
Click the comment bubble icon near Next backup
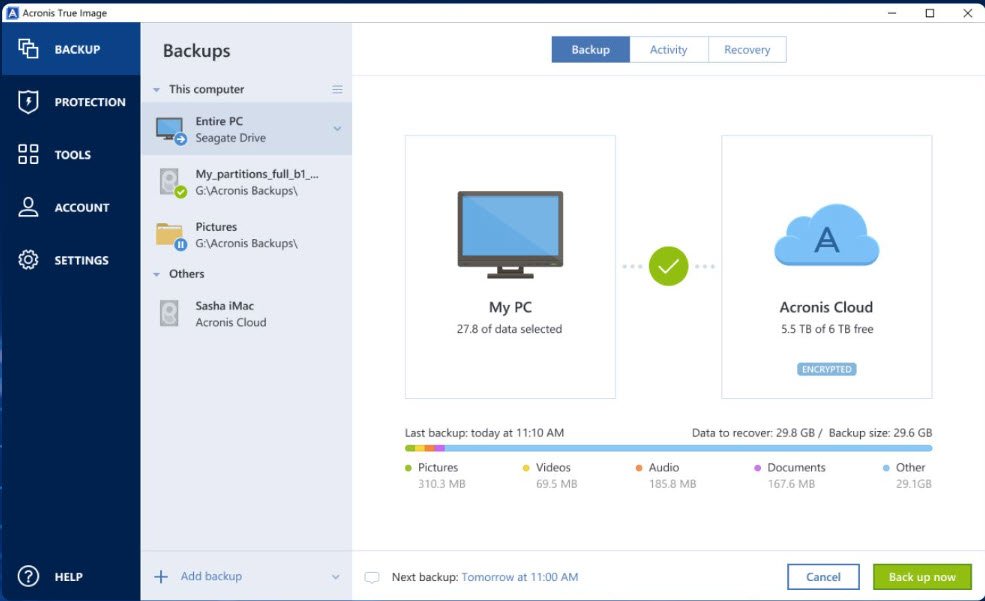coord(372,577)
